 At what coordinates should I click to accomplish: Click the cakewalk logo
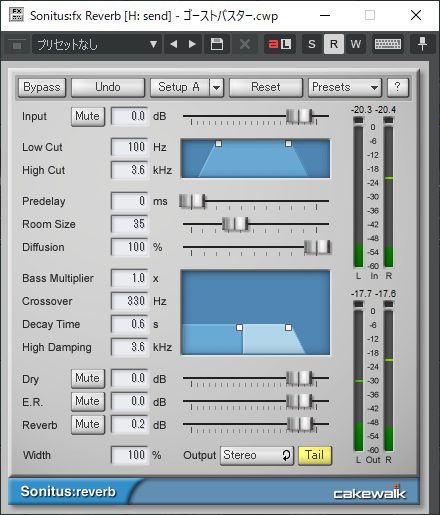369,493
